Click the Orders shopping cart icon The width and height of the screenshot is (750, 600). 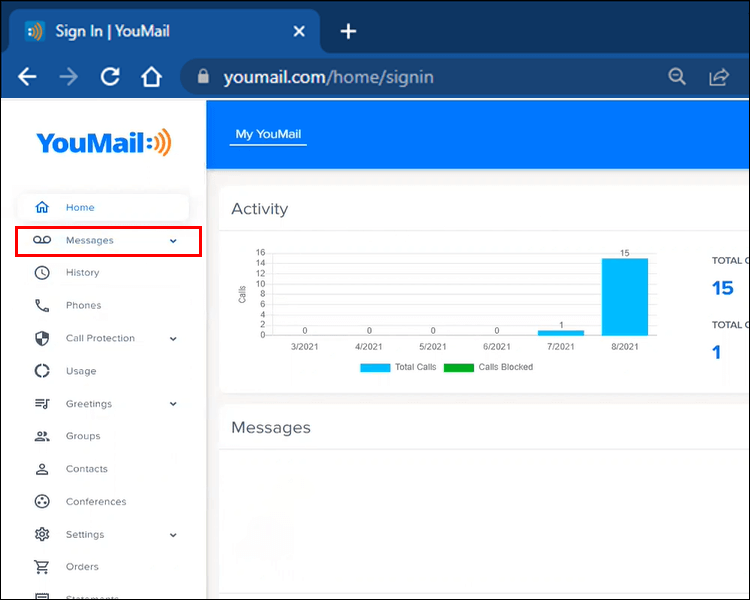42,567
